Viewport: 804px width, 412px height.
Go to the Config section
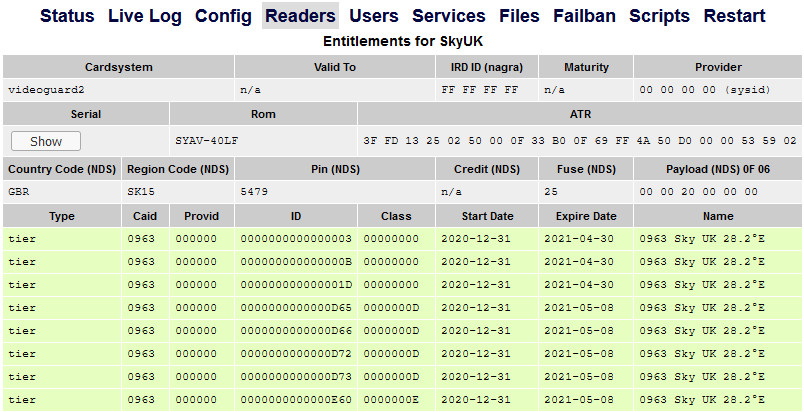pyautogui.click(x=223, y=16)
